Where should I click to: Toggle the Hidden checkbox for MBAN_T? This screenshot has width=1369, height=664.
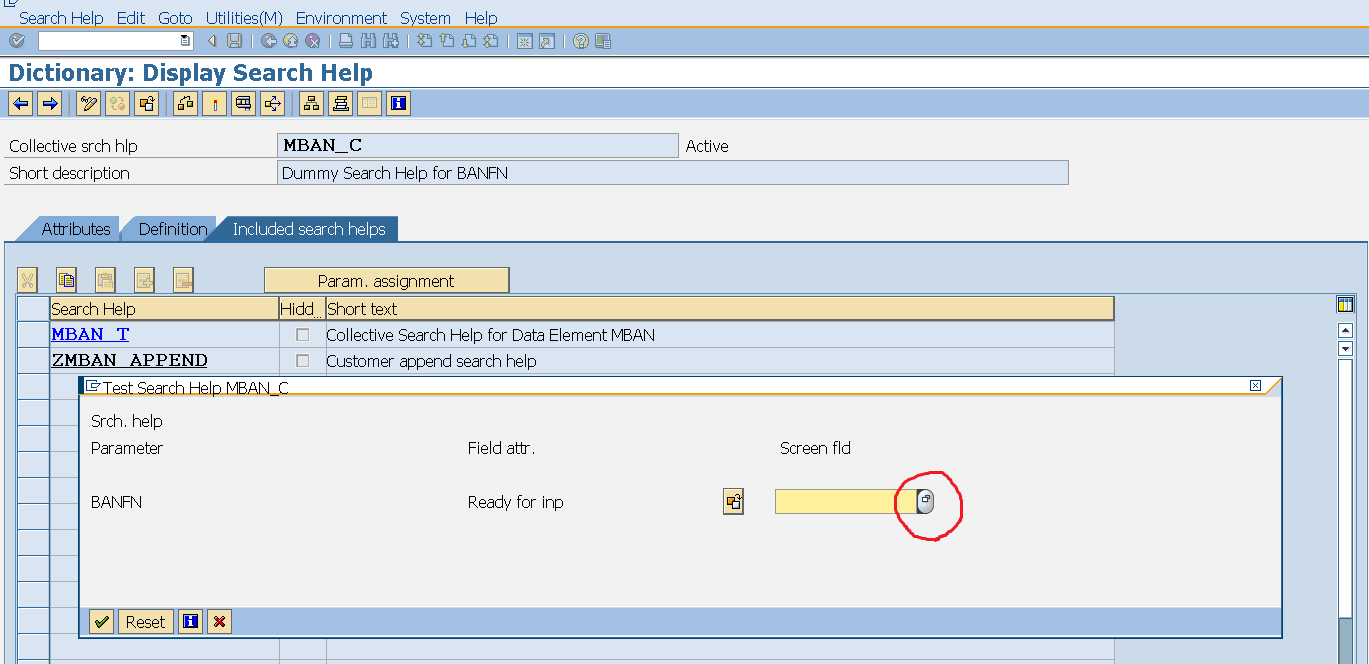(301, 335)
